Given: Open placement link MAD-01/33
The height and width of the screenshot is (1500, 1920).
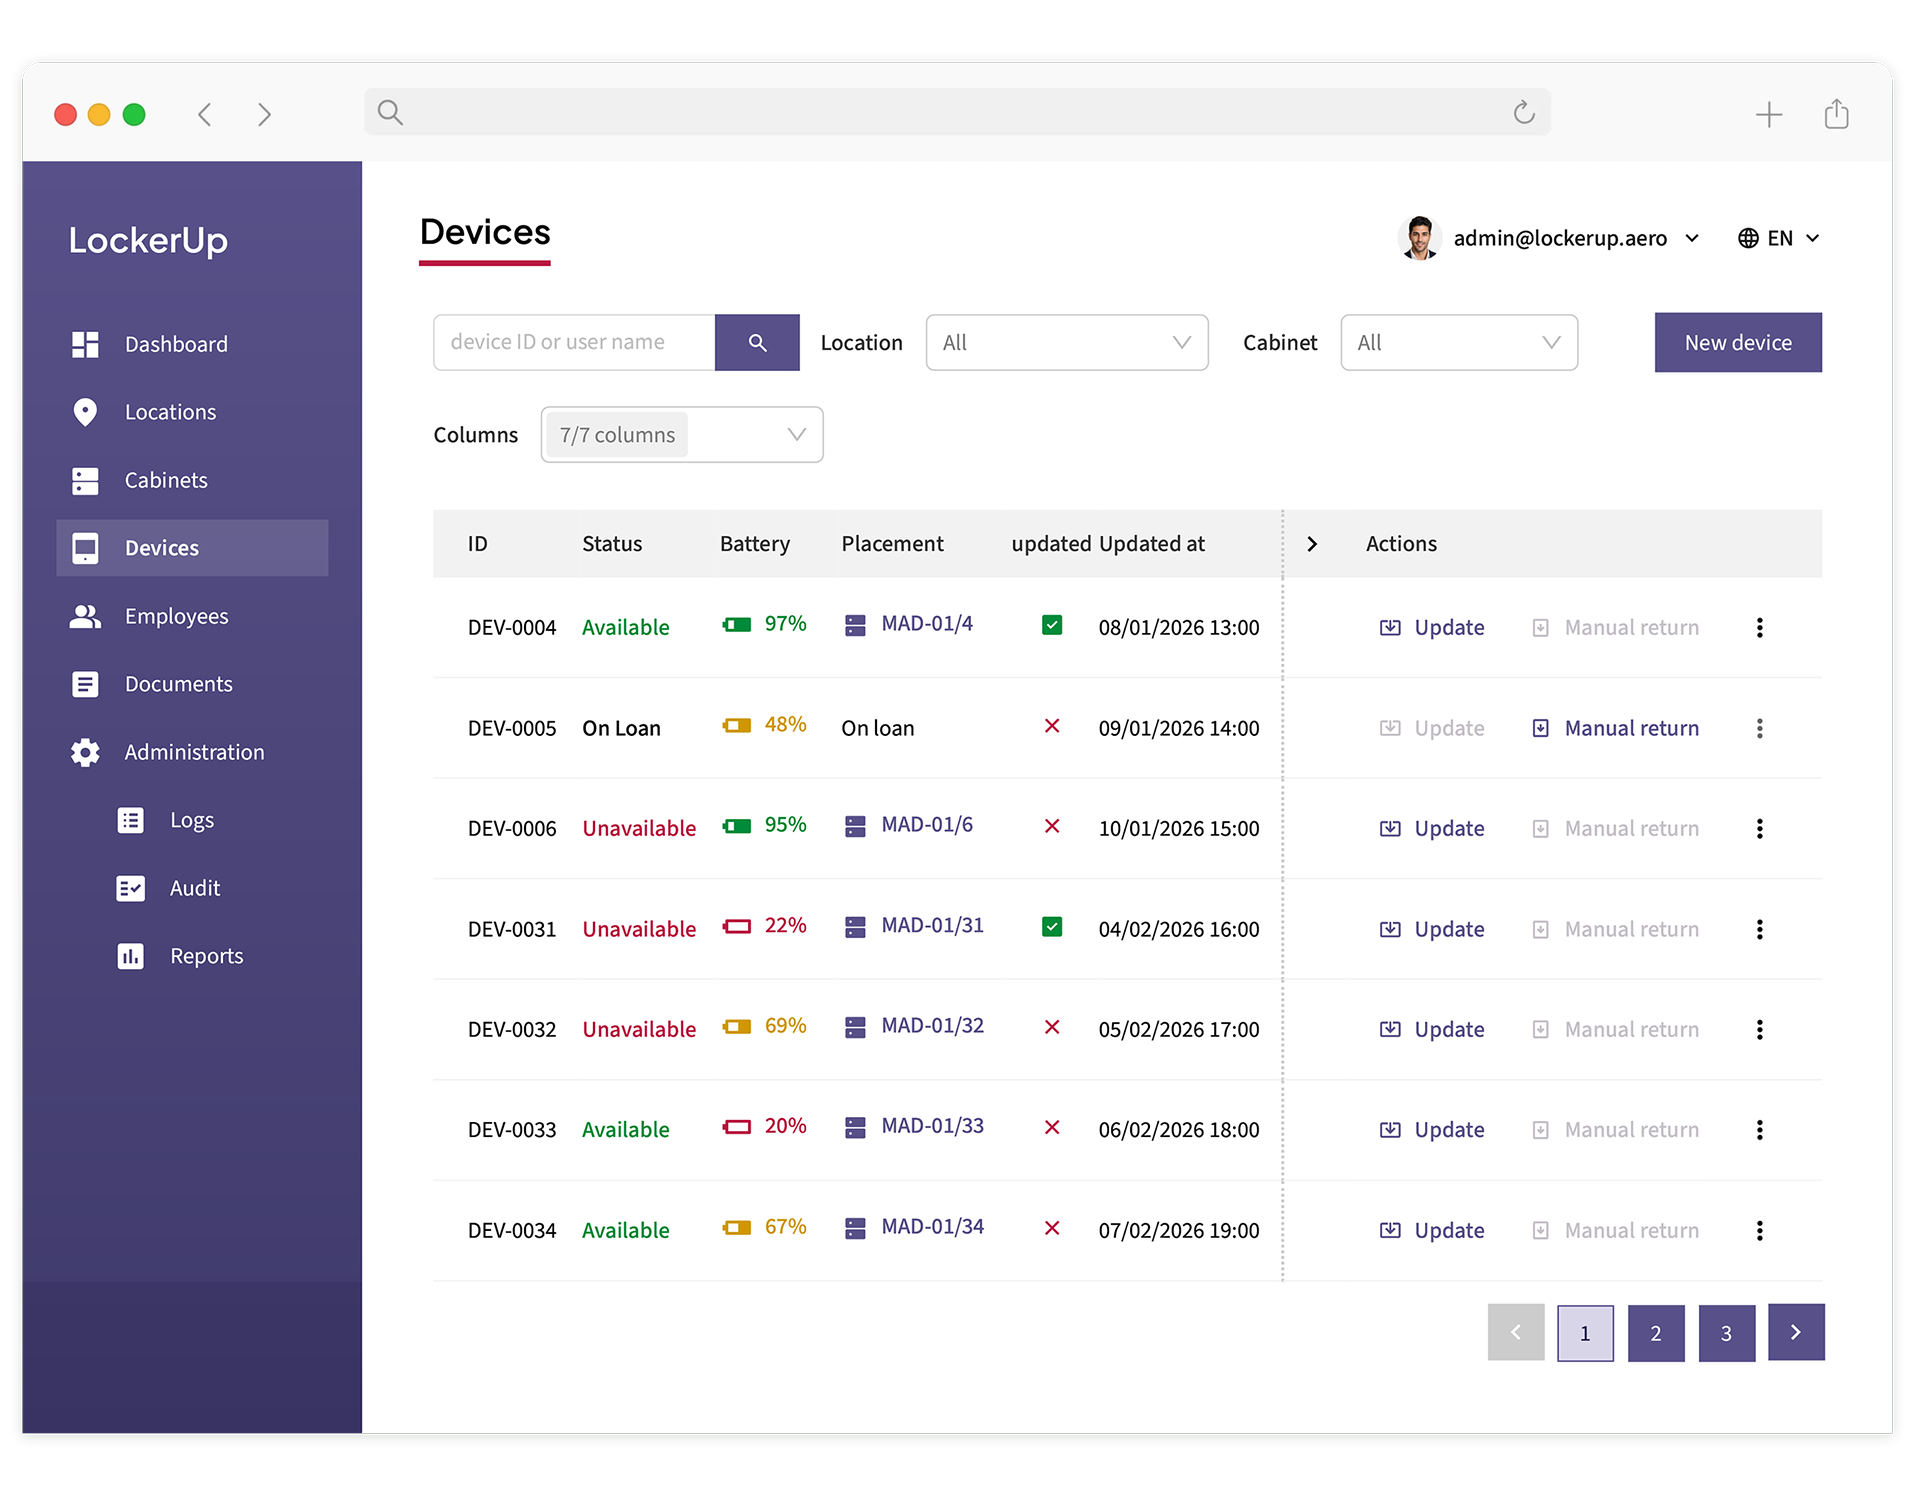Looking at the screenshot, I should (x=932, y=1126).
